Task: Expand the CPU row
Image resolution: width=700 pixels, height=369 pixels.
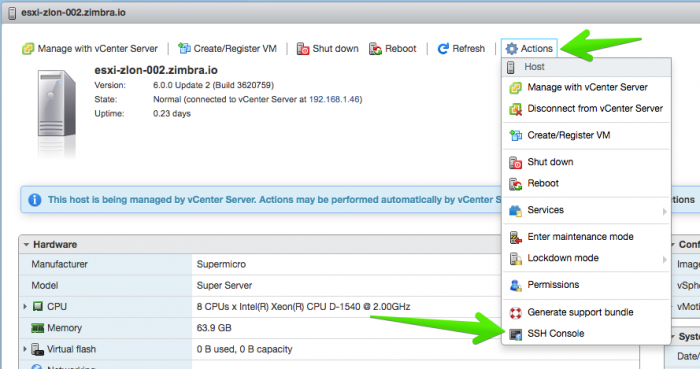Action: [25, 307]
